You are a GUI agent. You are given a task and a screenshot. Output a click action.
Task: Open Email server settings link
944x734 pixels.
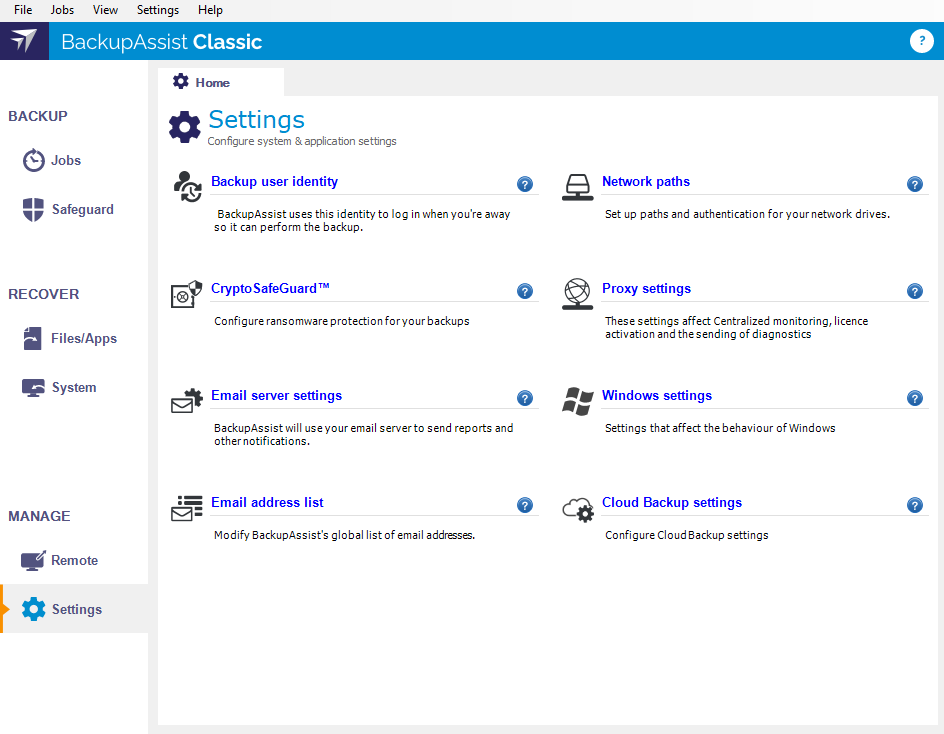276,396
